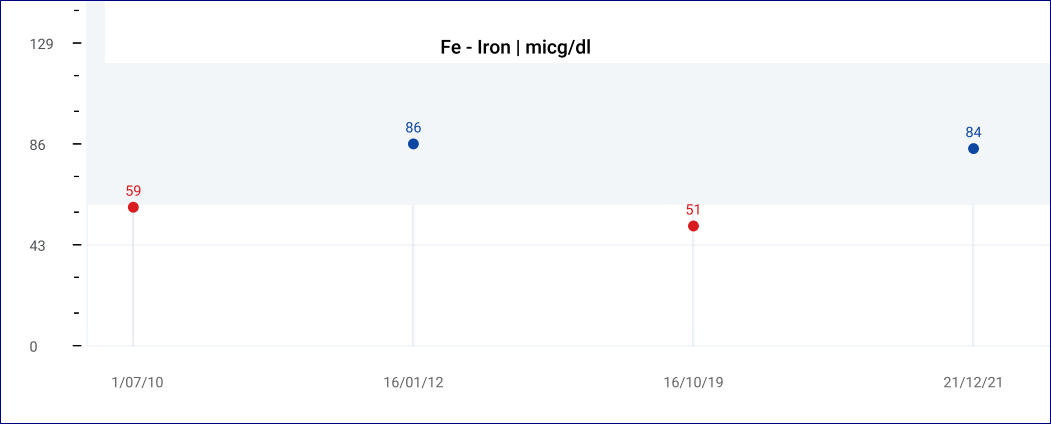1051x424 pixels.
Task: Click the value label 59 in red
Action: pos(133,191)
